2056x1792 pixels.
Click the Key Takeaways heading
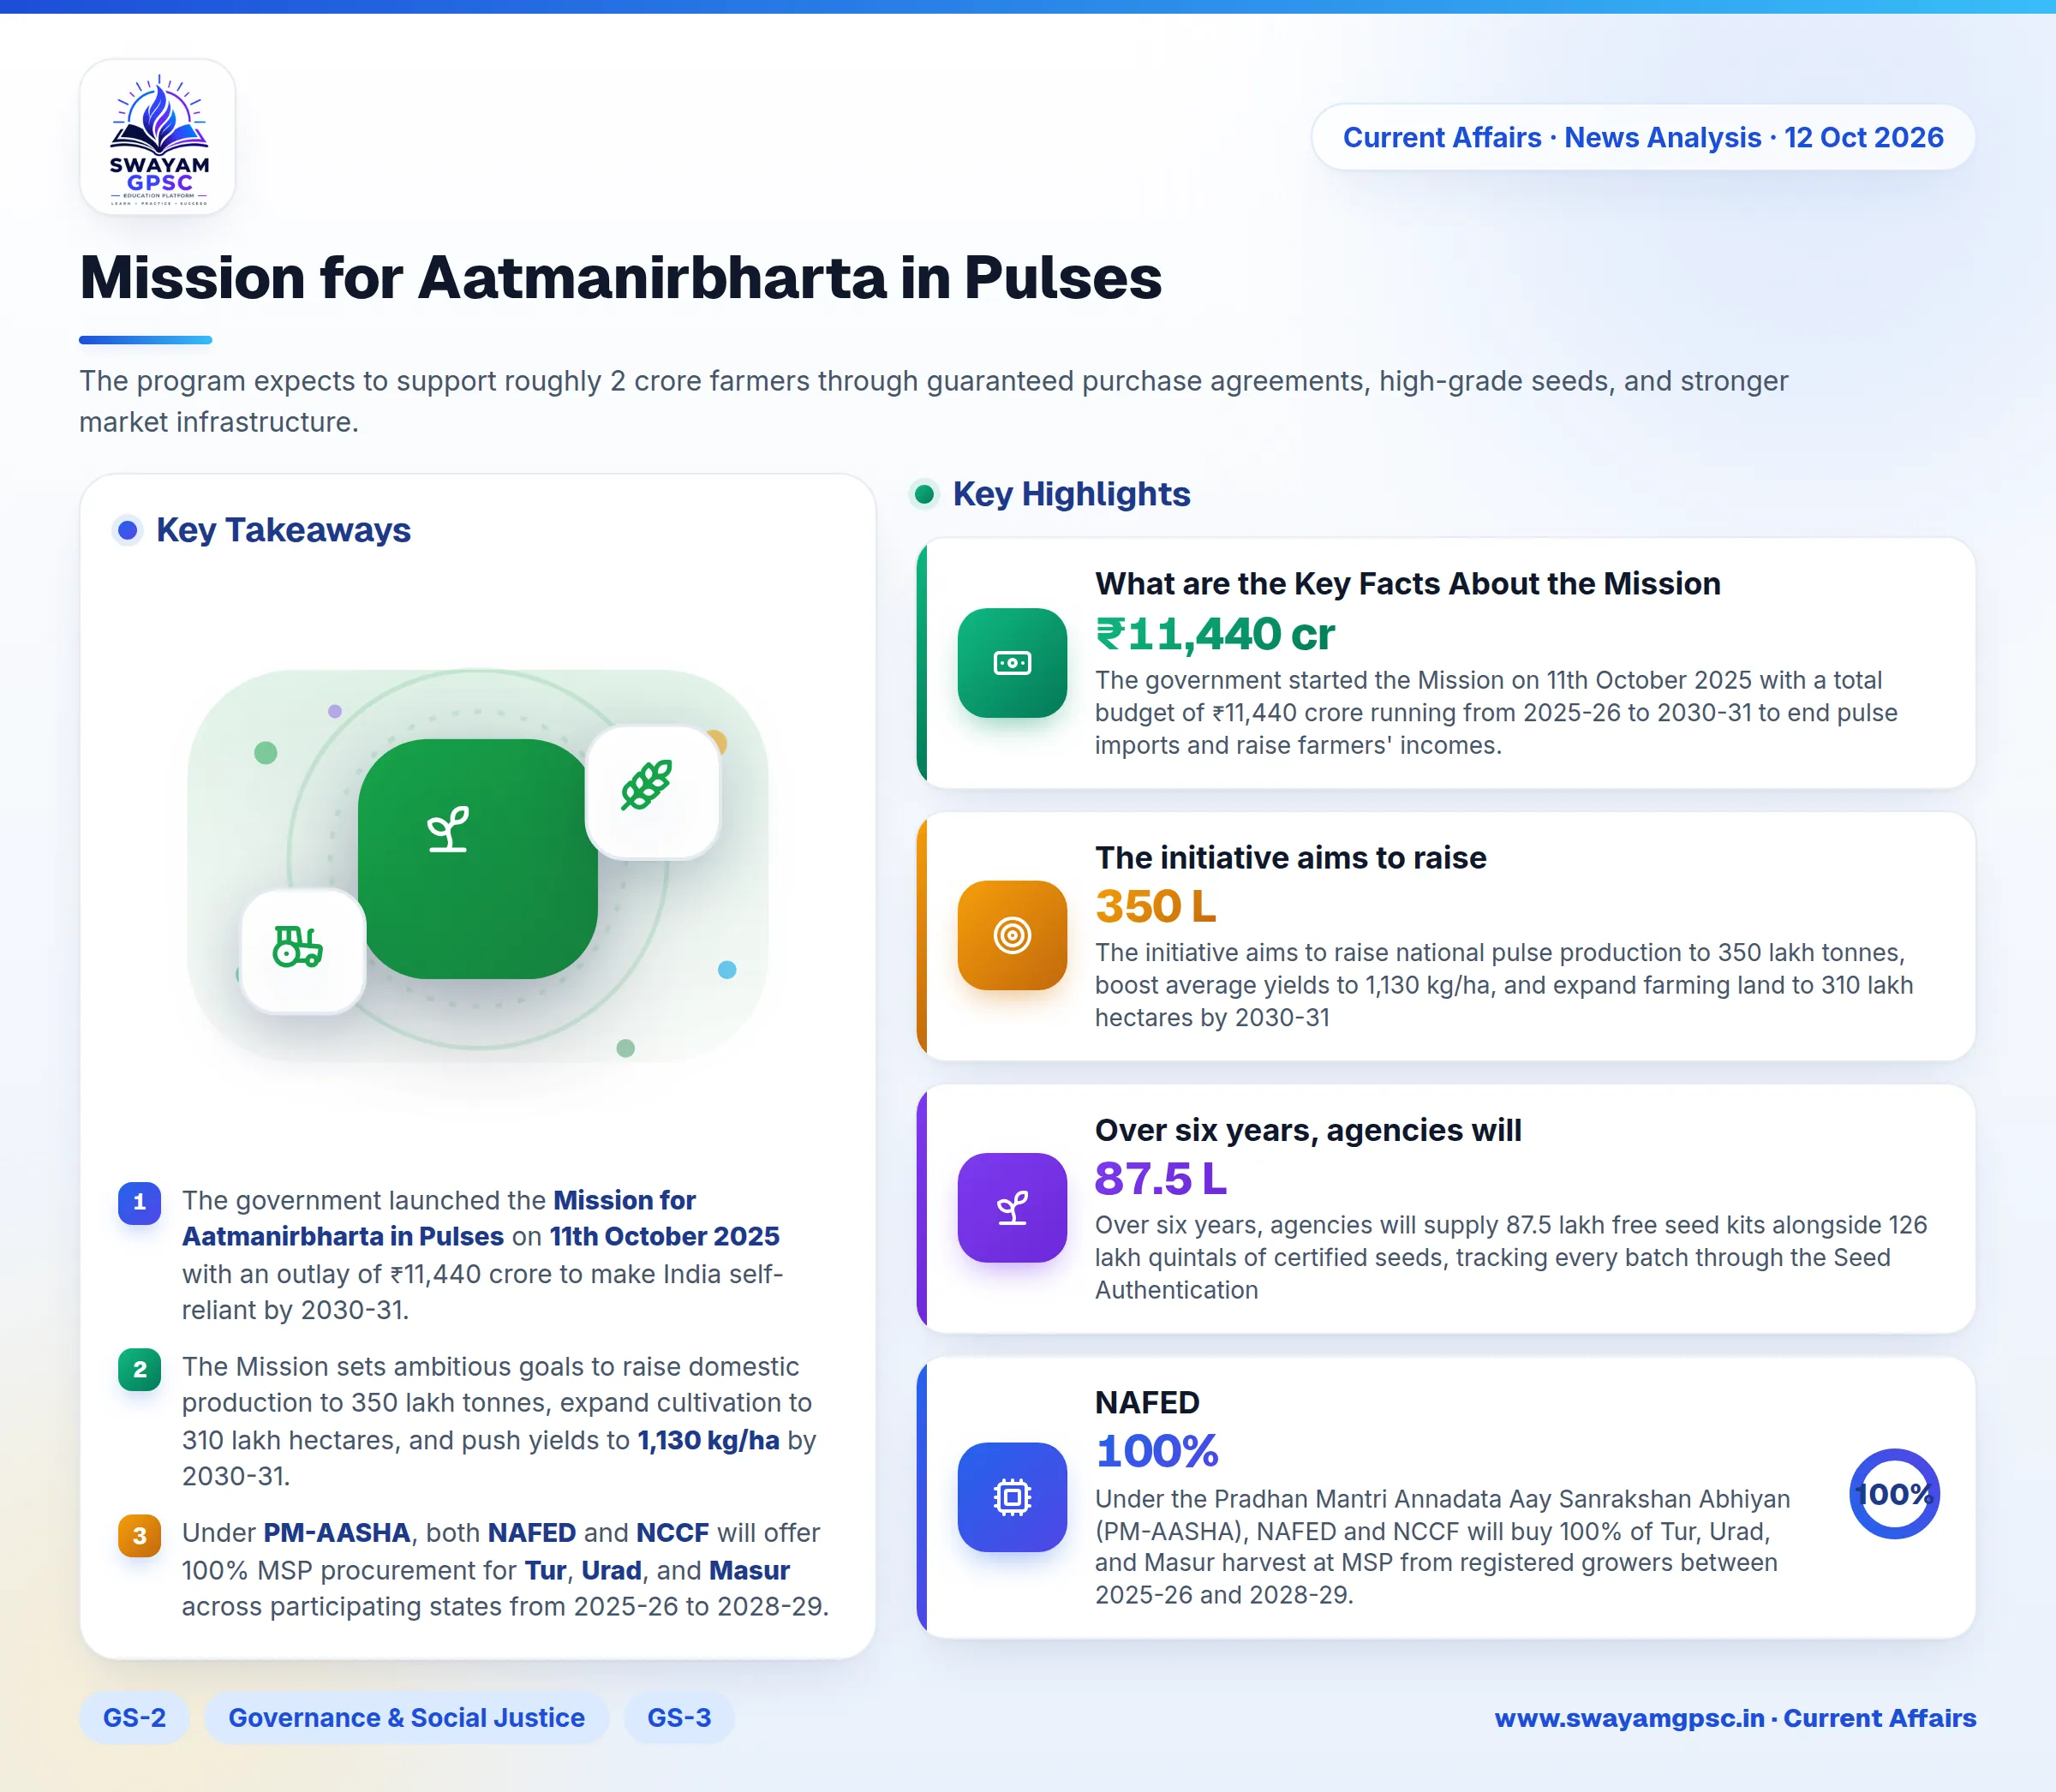coord(283,530)
